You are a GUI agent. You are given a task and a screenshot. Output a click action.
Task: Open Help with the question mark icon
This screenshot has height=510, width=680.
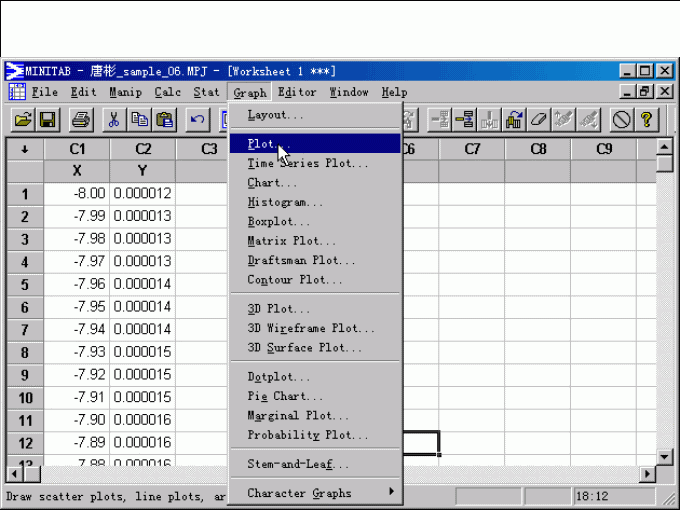tap(647, 120)
